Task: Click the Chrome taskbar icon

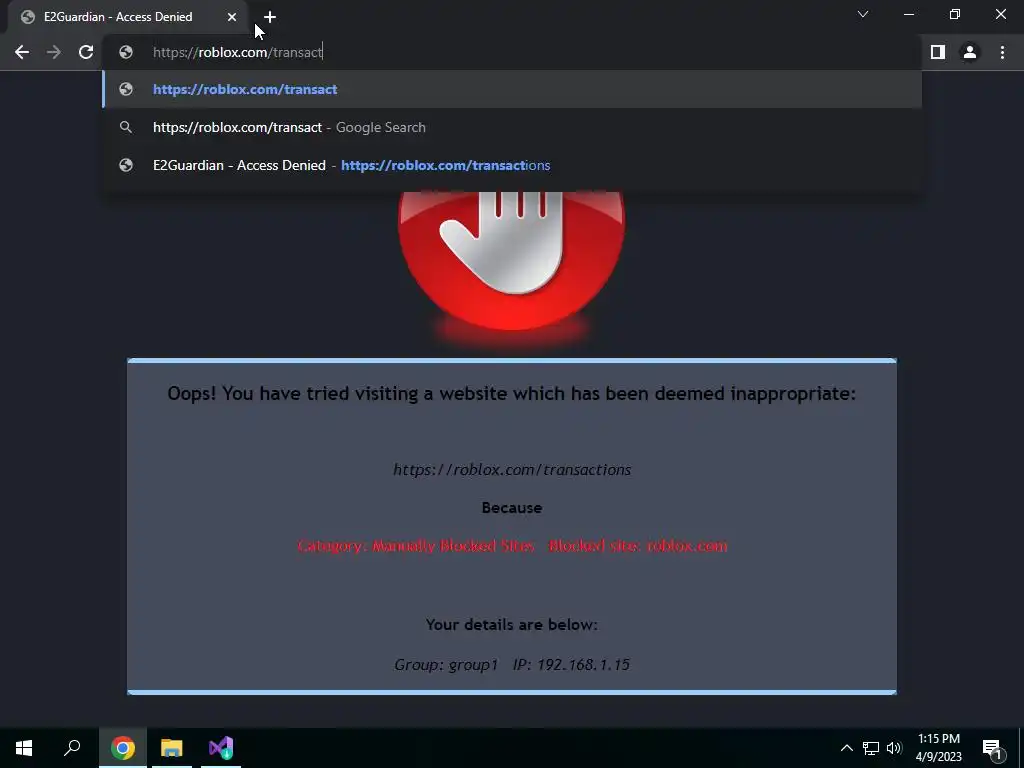Action: 123,748
